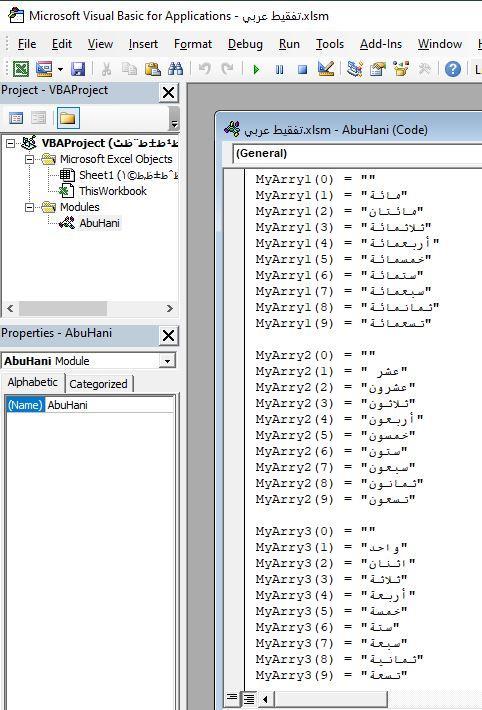
Task: Open the Debug menu
Action: pos(245,44)
